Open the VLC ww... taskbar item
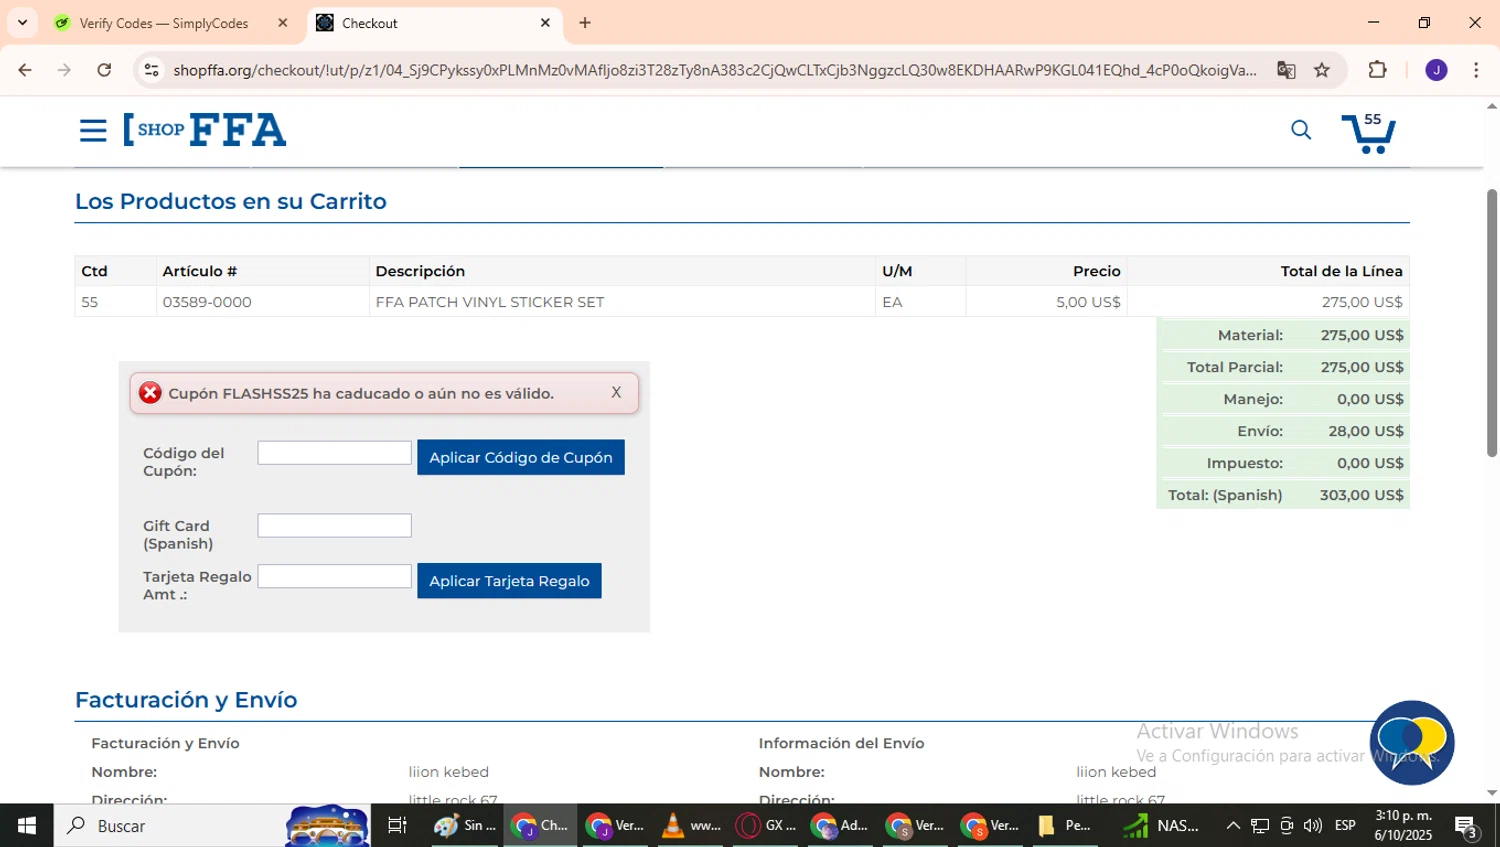Viewport: 1500px width, 847px height. (x=692, y=826)
